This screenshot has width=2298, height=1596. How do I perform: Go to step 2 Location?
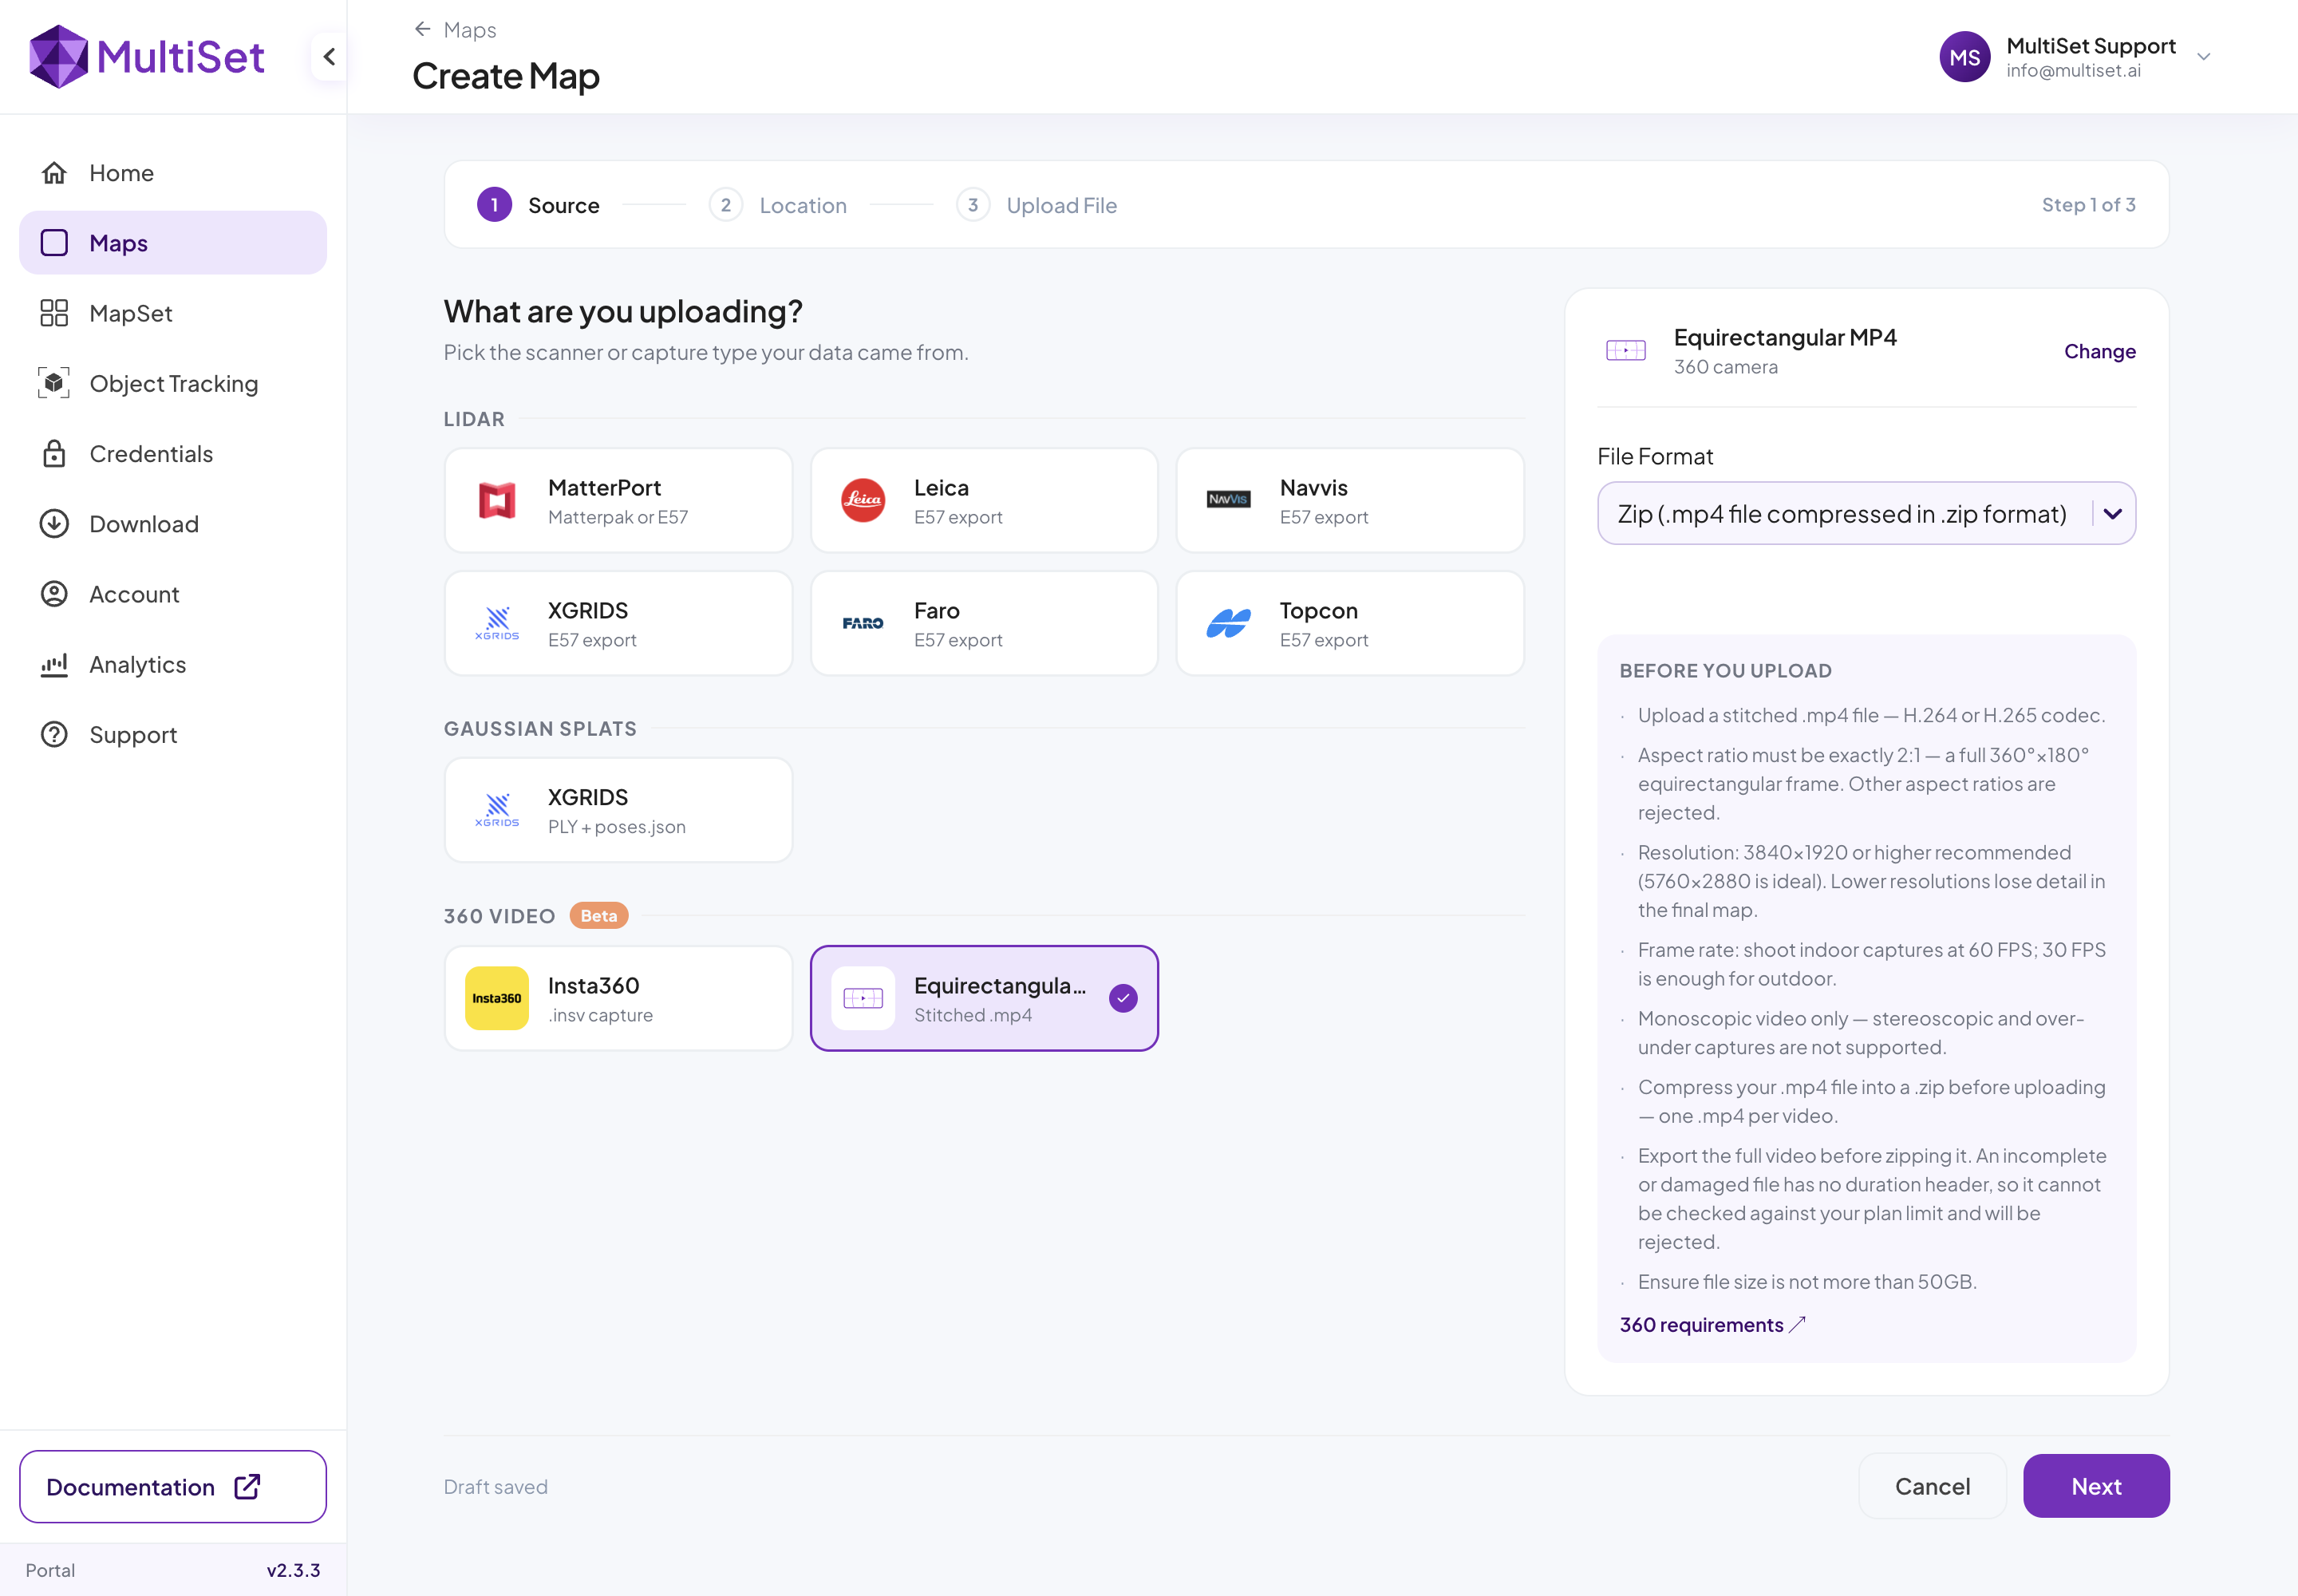(x=778, y=205)
